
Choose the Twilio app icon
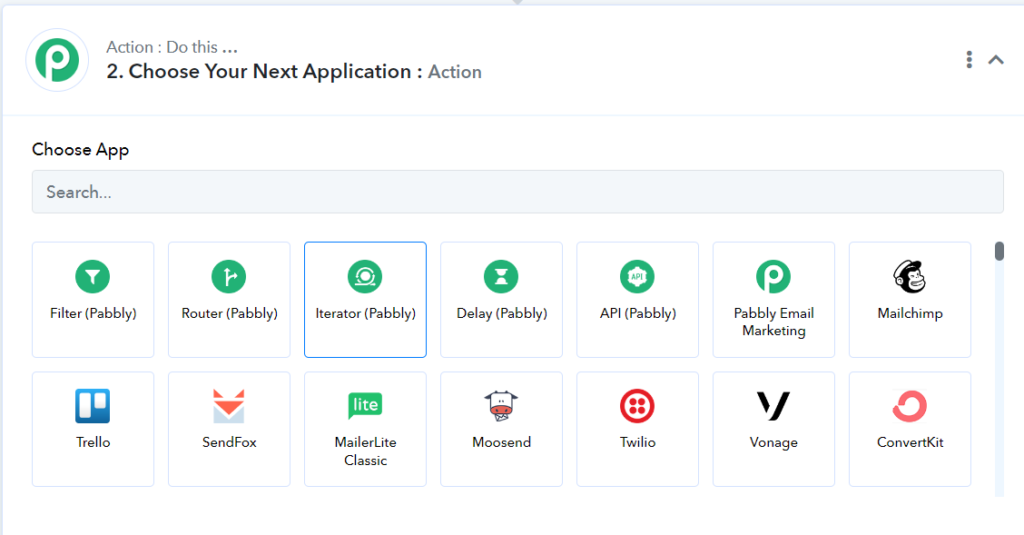click(x=637, y=406)
